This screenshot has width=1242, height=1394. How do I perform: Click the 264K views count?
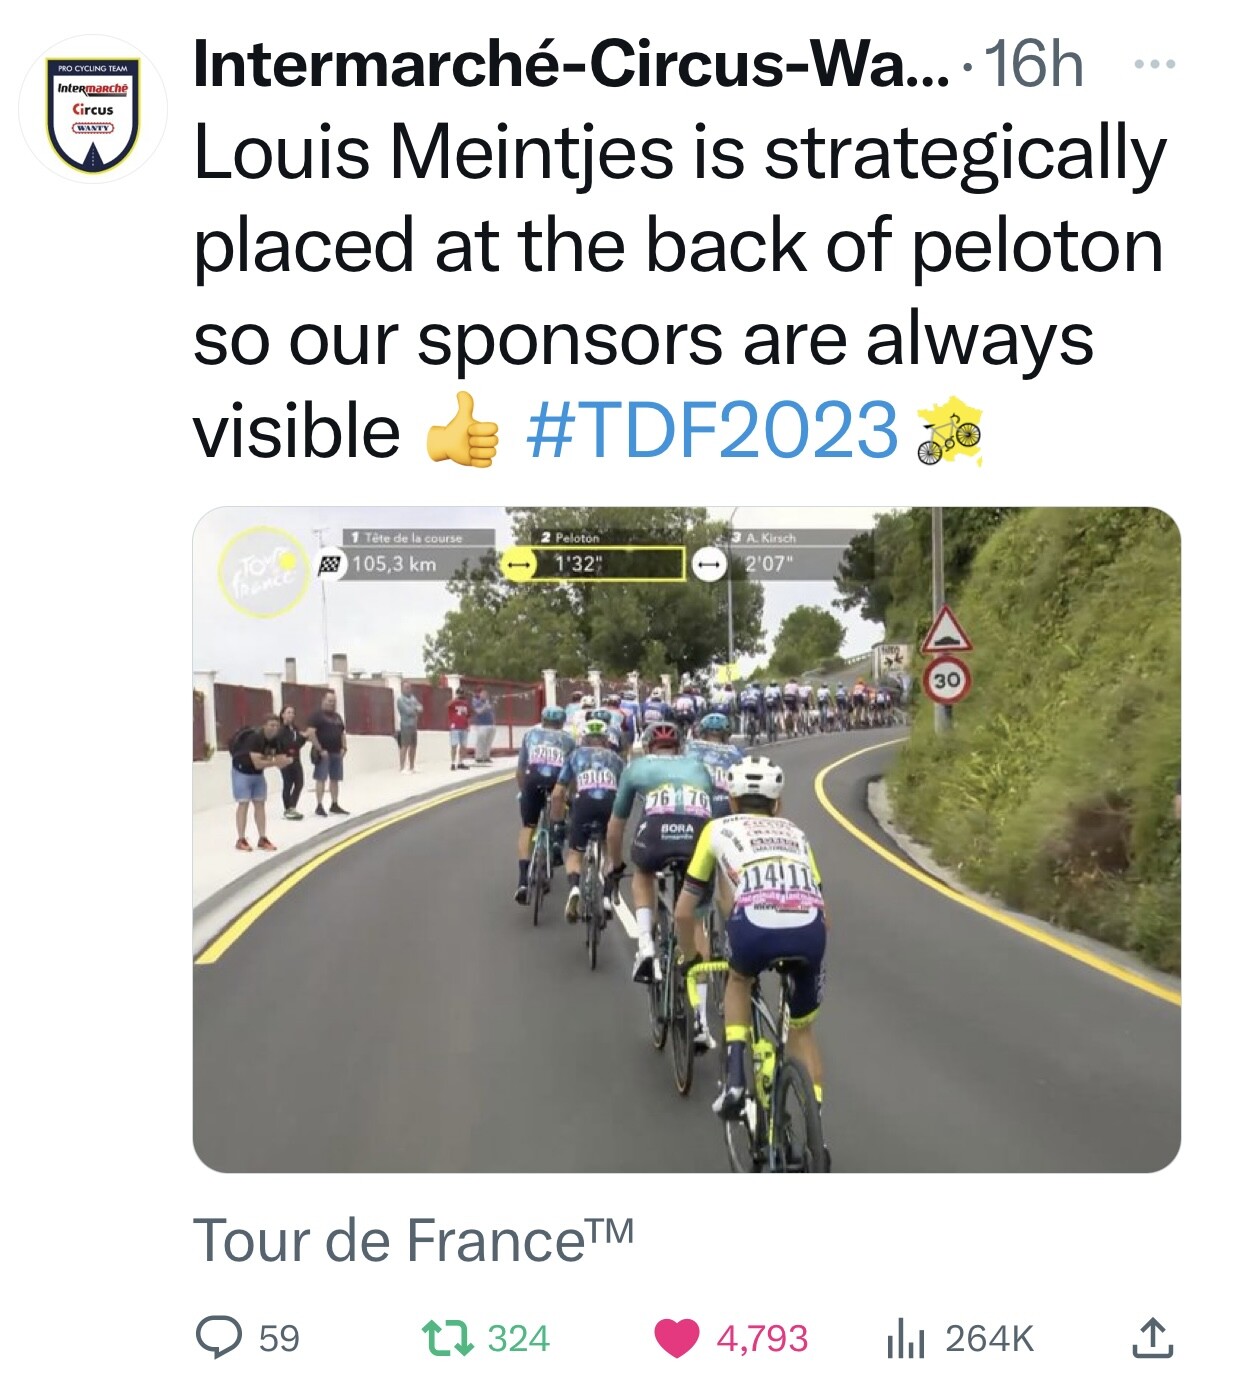click(x=989, y=1338)
